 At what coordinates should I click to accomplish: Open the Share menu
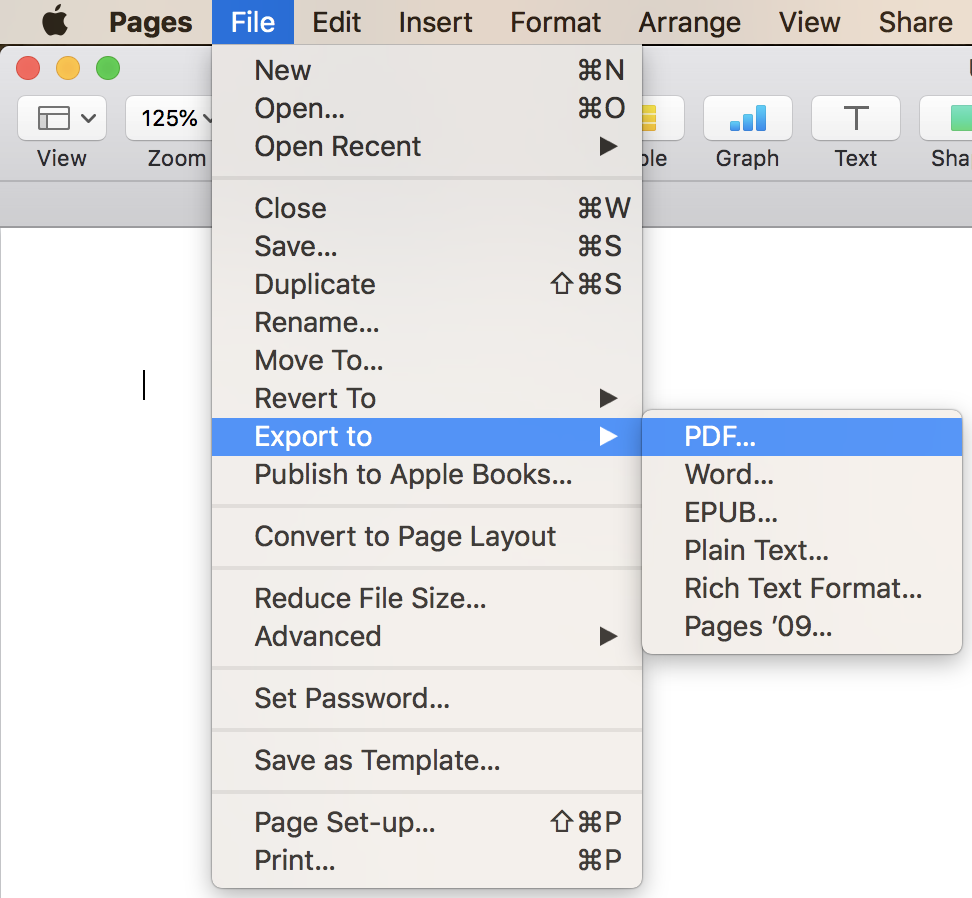click(x=916, y=22)
